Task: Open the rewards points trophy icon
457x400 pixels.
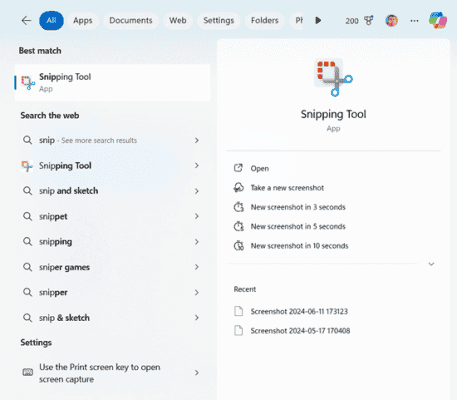Action: (369, 21)
